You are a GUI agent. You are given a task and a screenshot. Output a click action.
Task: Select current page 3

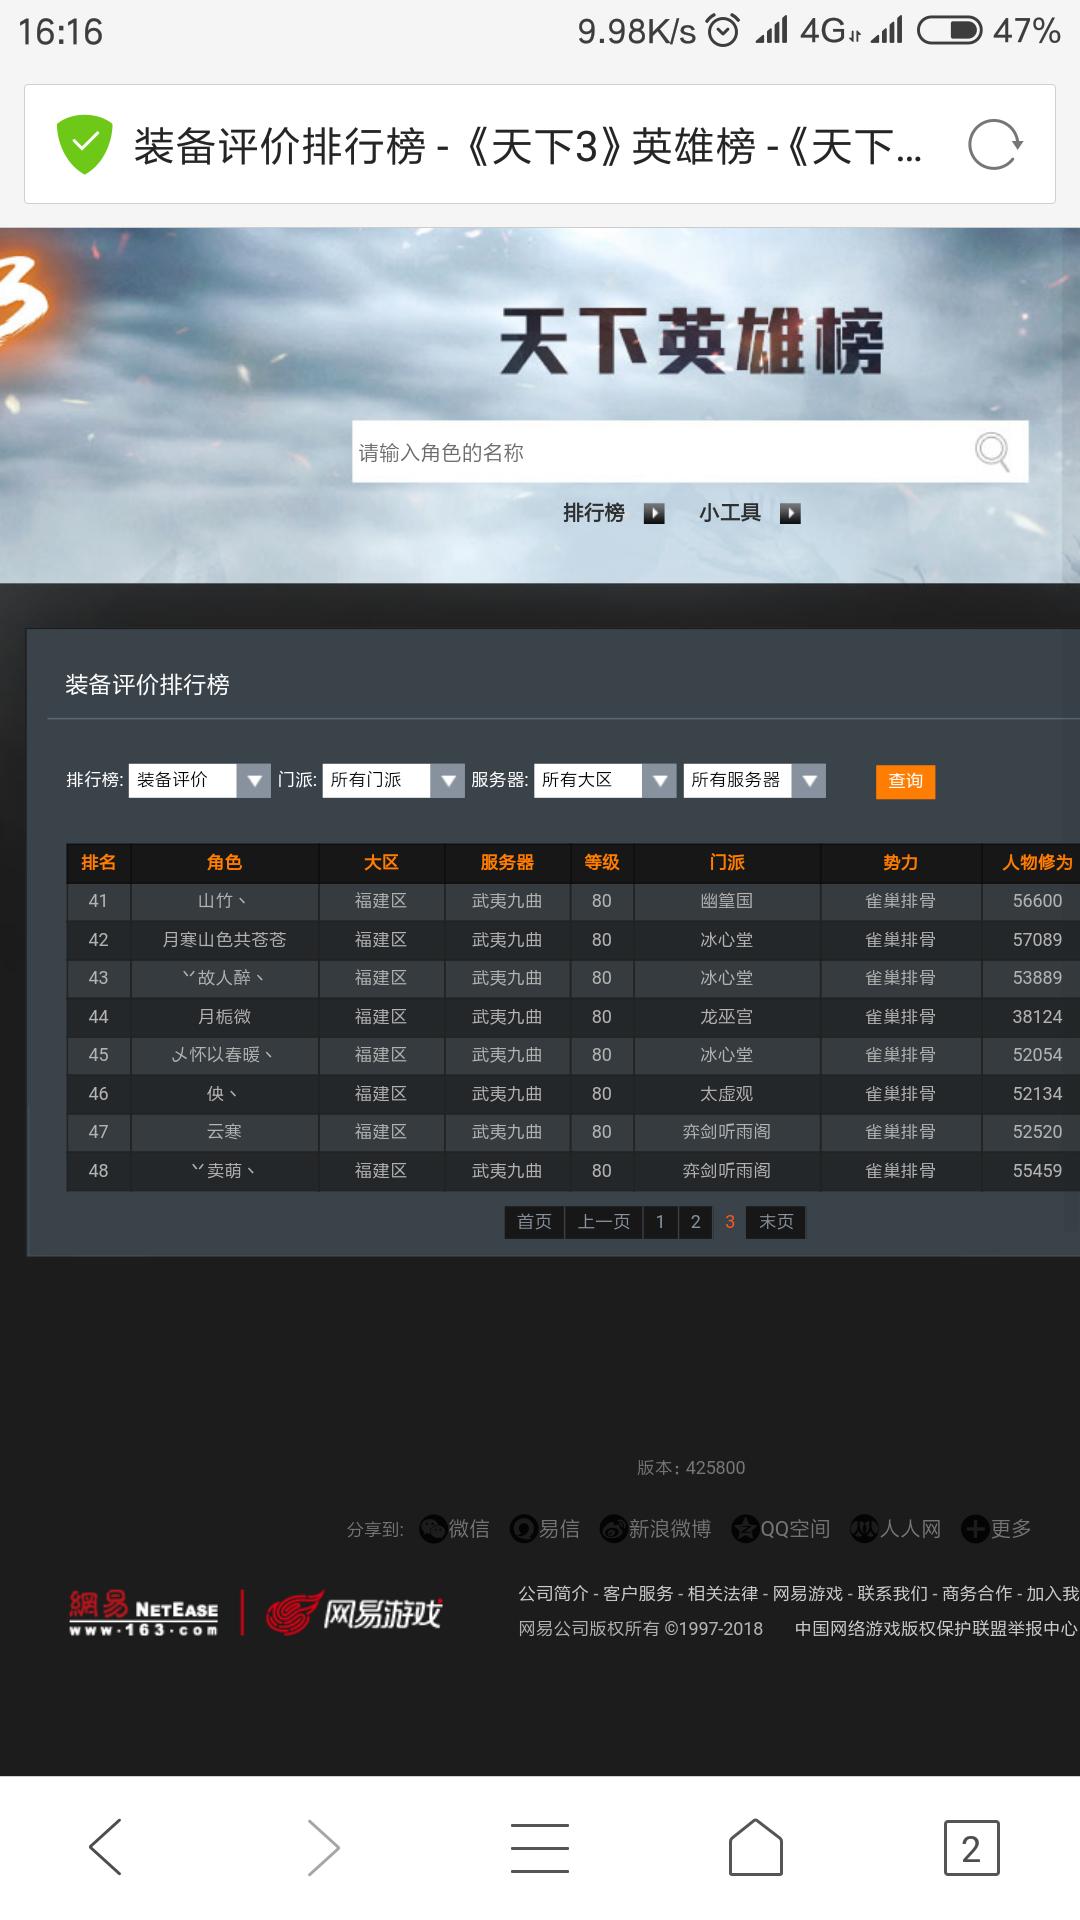click(x=730, y=1222)
